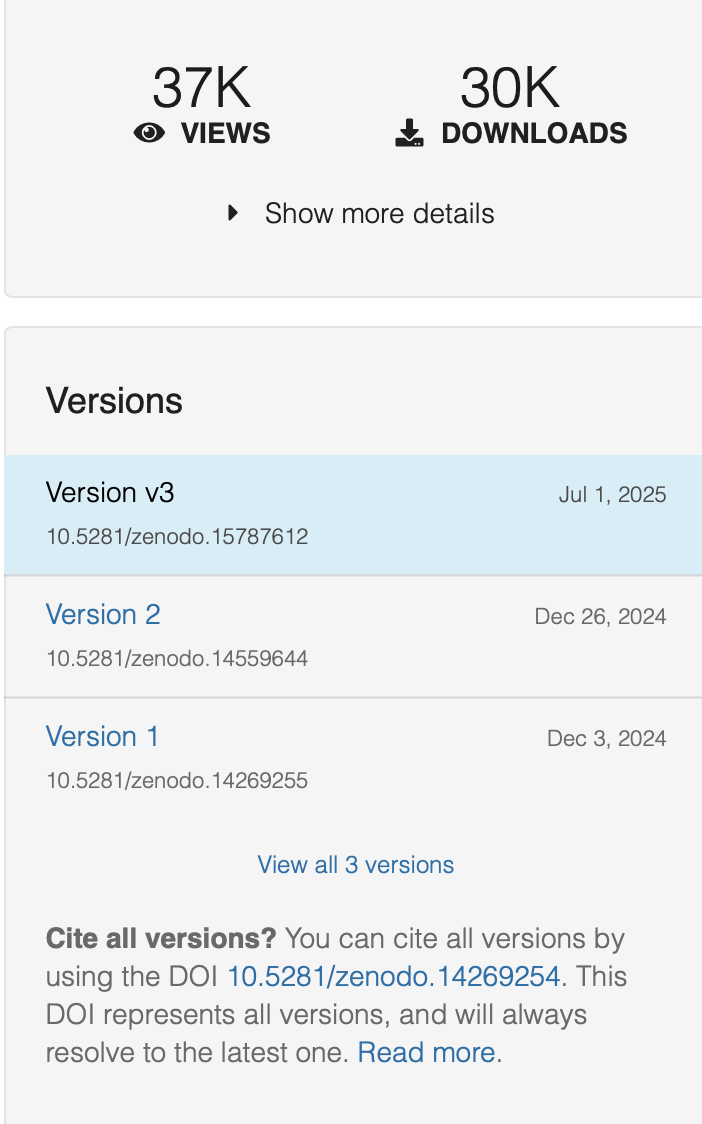Image resolution: width=702 pixels, height=1124 pixels.
Task: Click DOI 10.5281/zenodo.14559644 under Version 2
Action: click(x=177, y=659)
